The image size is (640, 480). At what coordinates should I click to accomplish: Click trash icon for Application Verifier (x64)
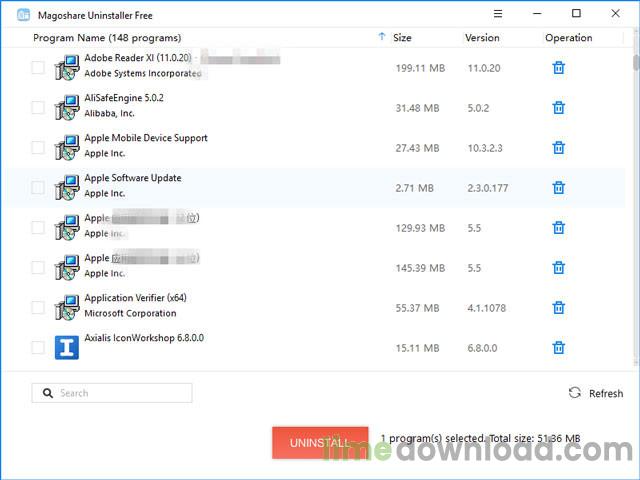(559, 308)
